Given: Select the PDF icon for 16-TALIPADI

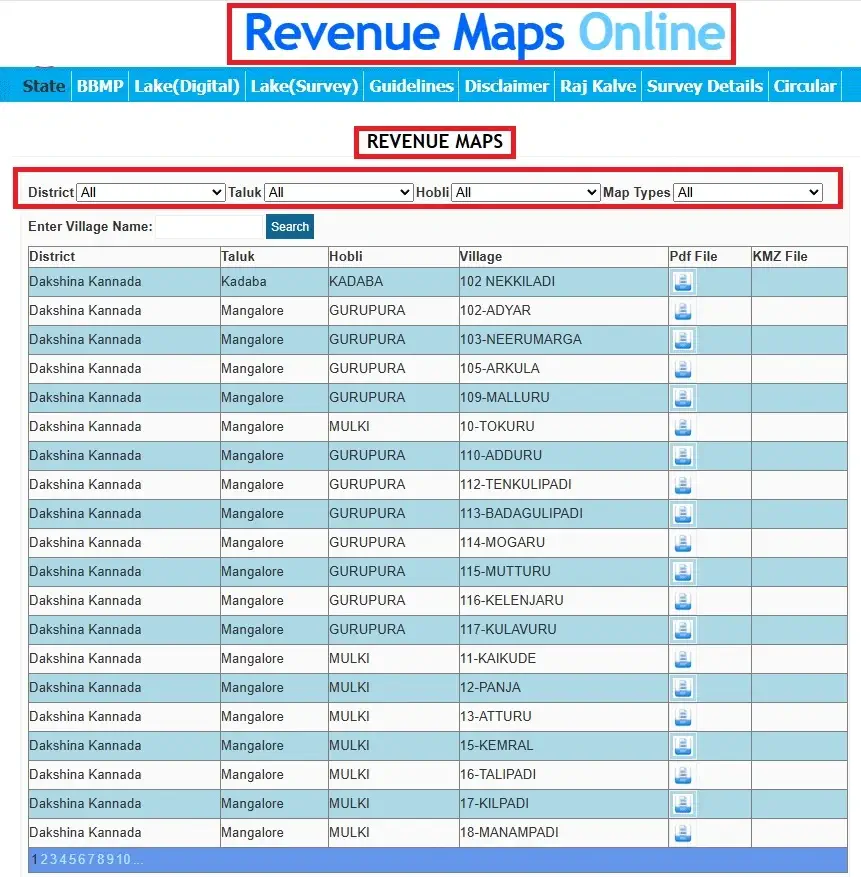Looking at the screenshot, I should pos(683,775).
